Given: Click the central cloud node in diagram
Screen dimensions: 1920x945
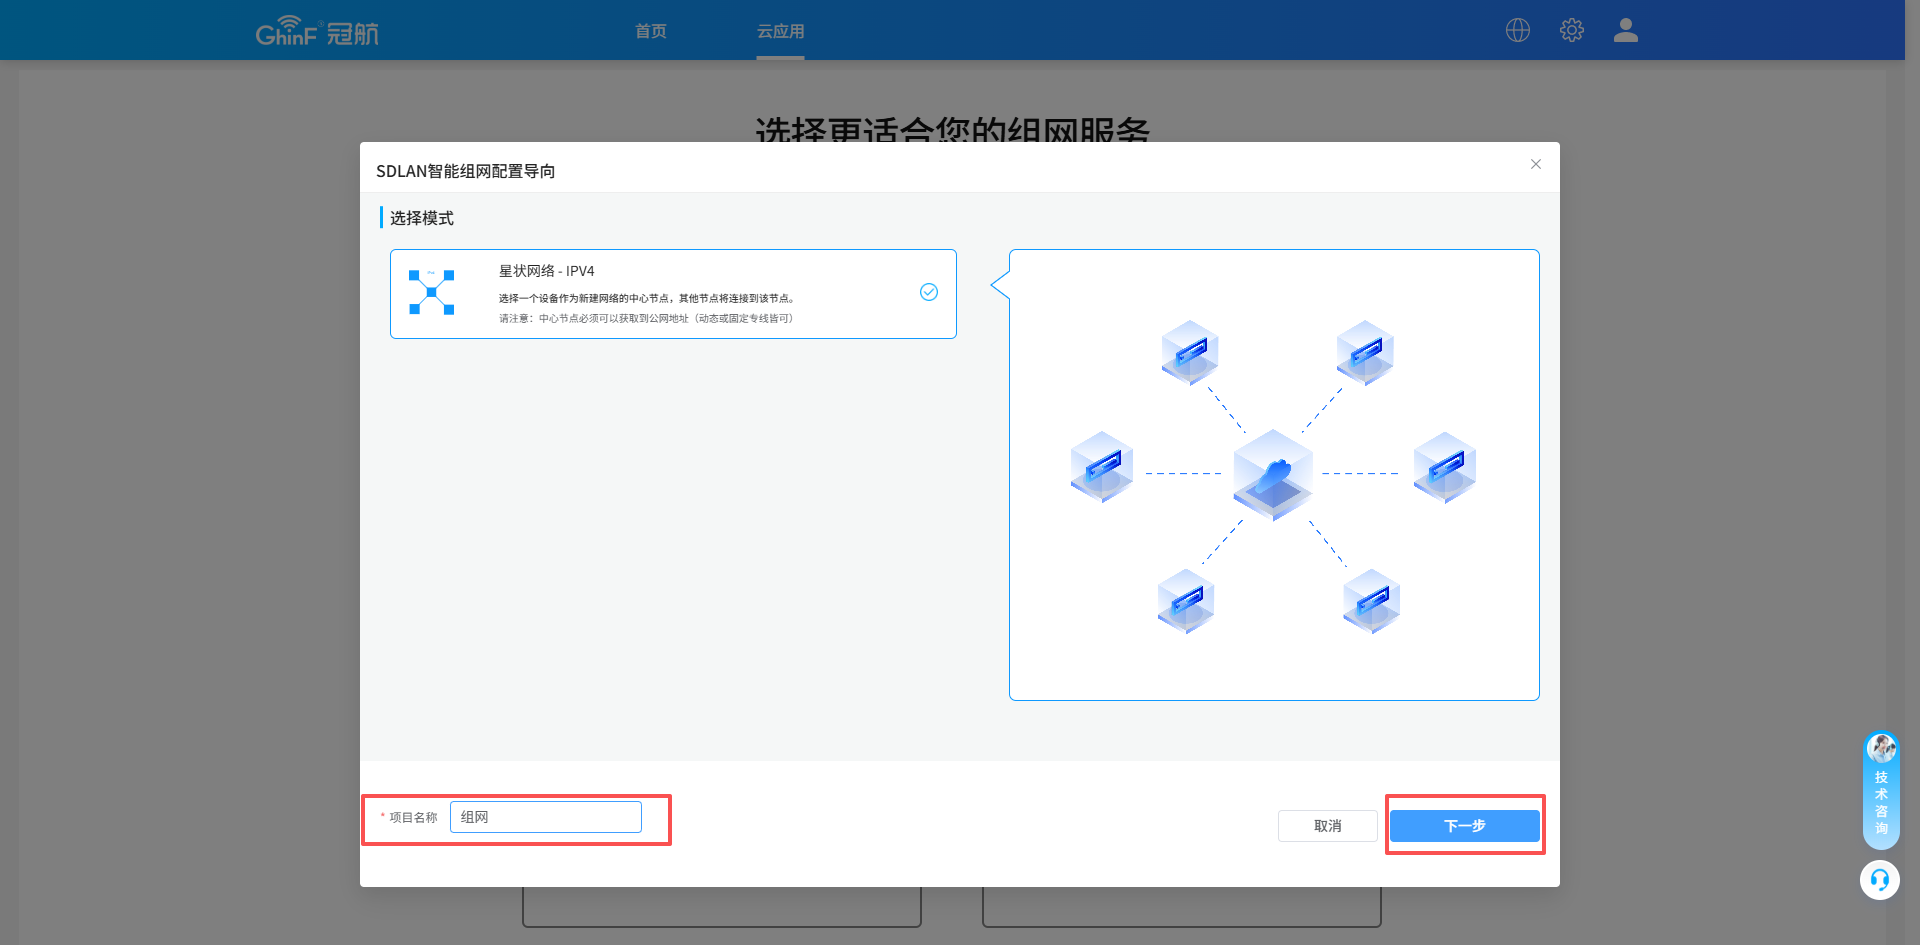Looking at the screenshot, I should click(x=1273, y=474).
